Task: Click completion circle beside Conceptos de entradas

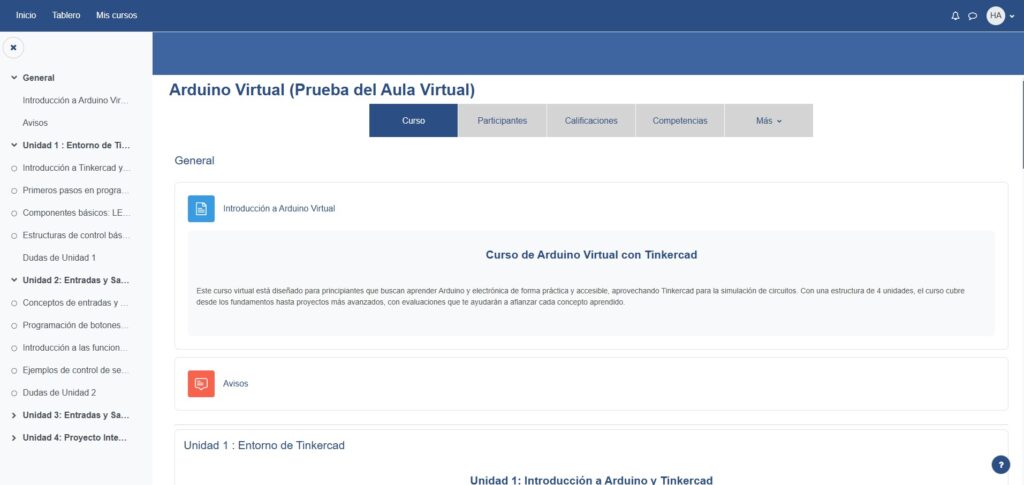Action: (x=14, y=304)
